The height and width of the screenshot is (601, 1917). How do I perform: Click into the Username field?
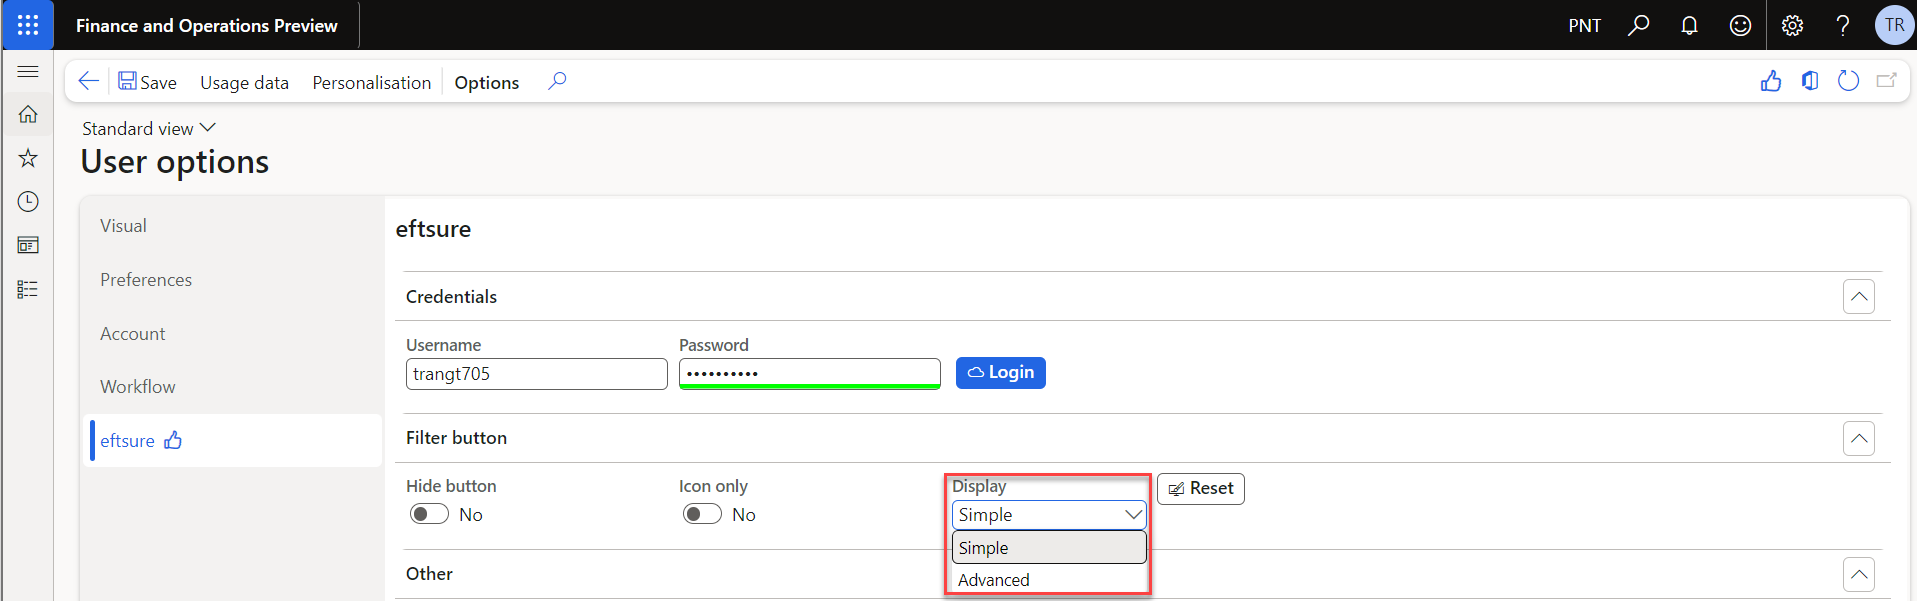(537, 374)
